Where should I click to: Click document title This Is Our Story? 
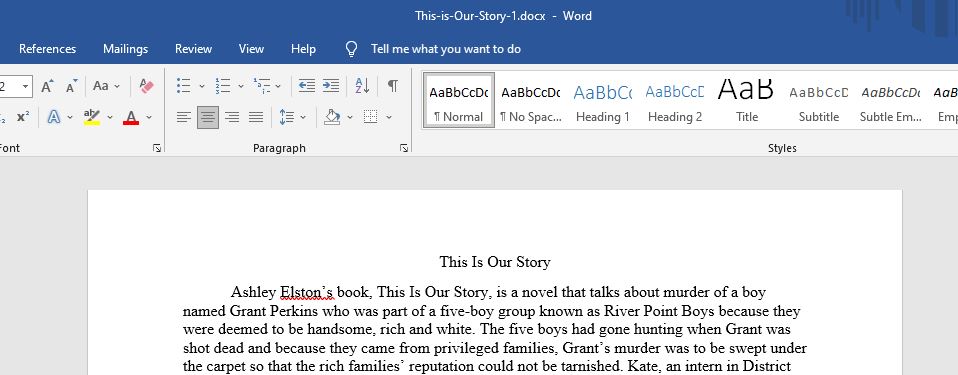[x=495, y=262]
